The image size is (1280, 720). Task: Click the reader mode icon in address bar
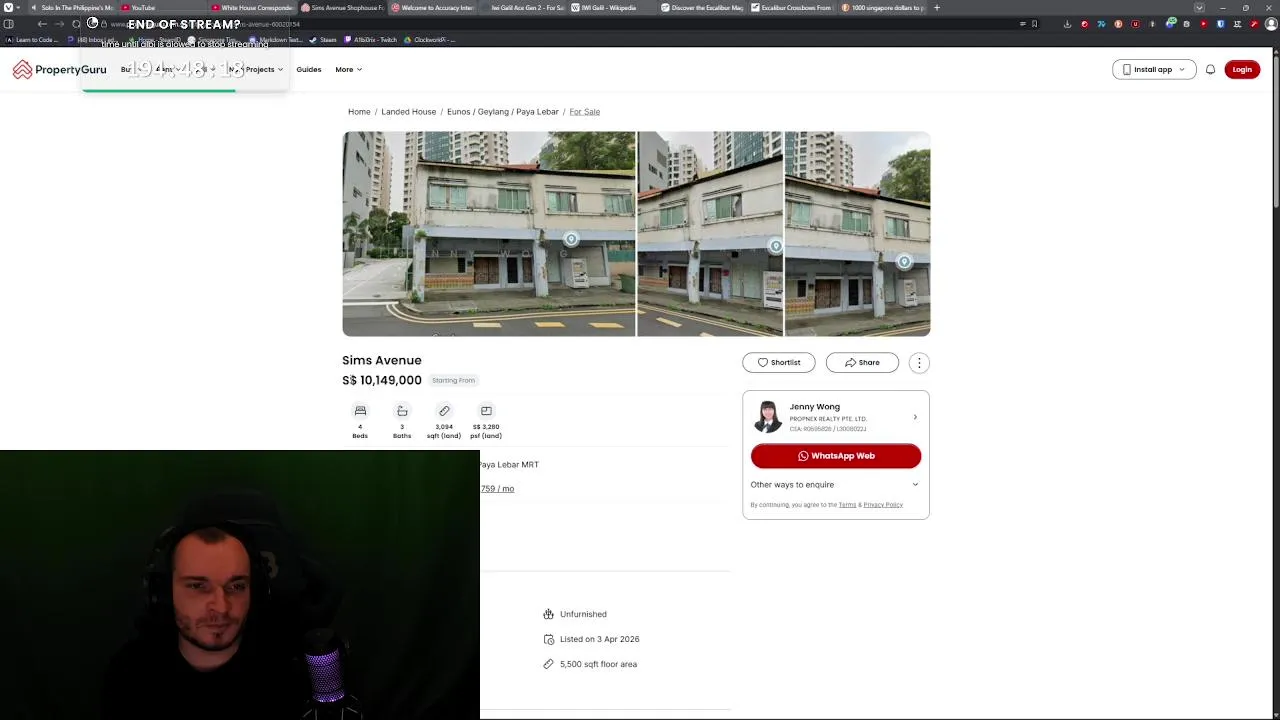[x=1022, y=24]
